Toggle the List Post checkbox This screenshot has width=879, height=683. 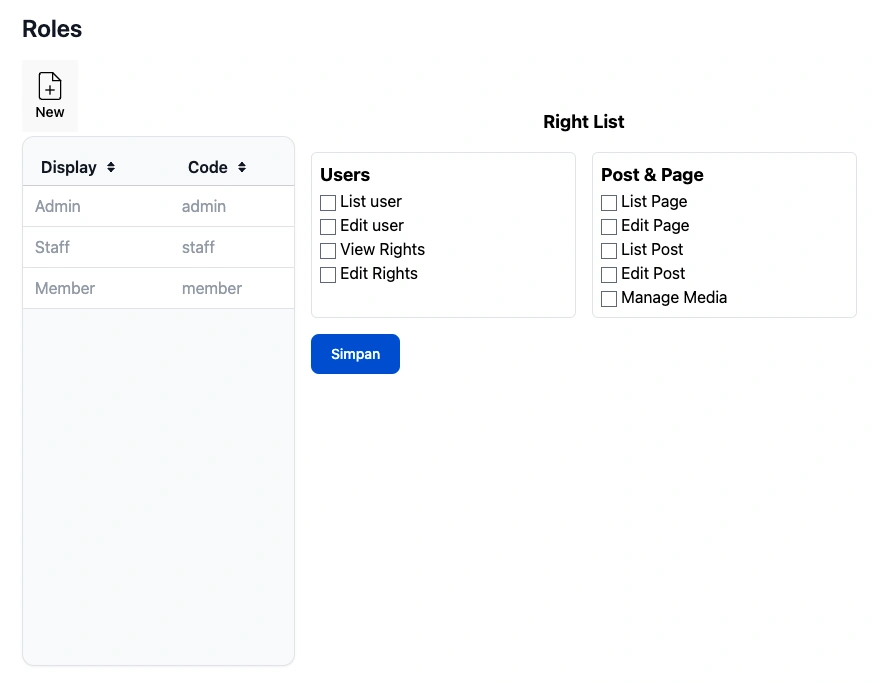(x=609, y=251)
